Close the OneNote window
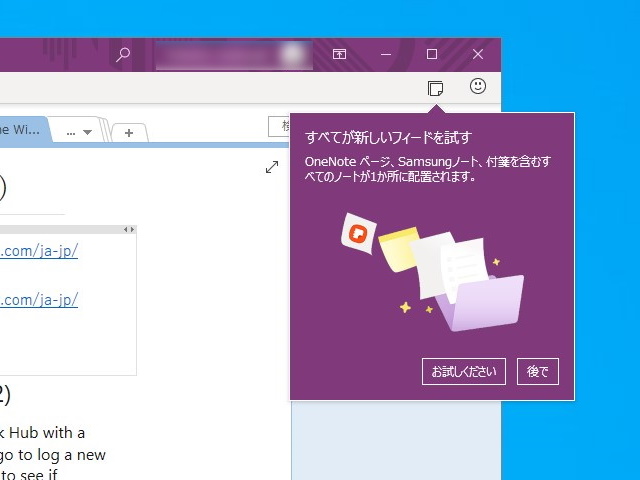Image resolution: width=640 pixels, height=480 pixels. 478,54
